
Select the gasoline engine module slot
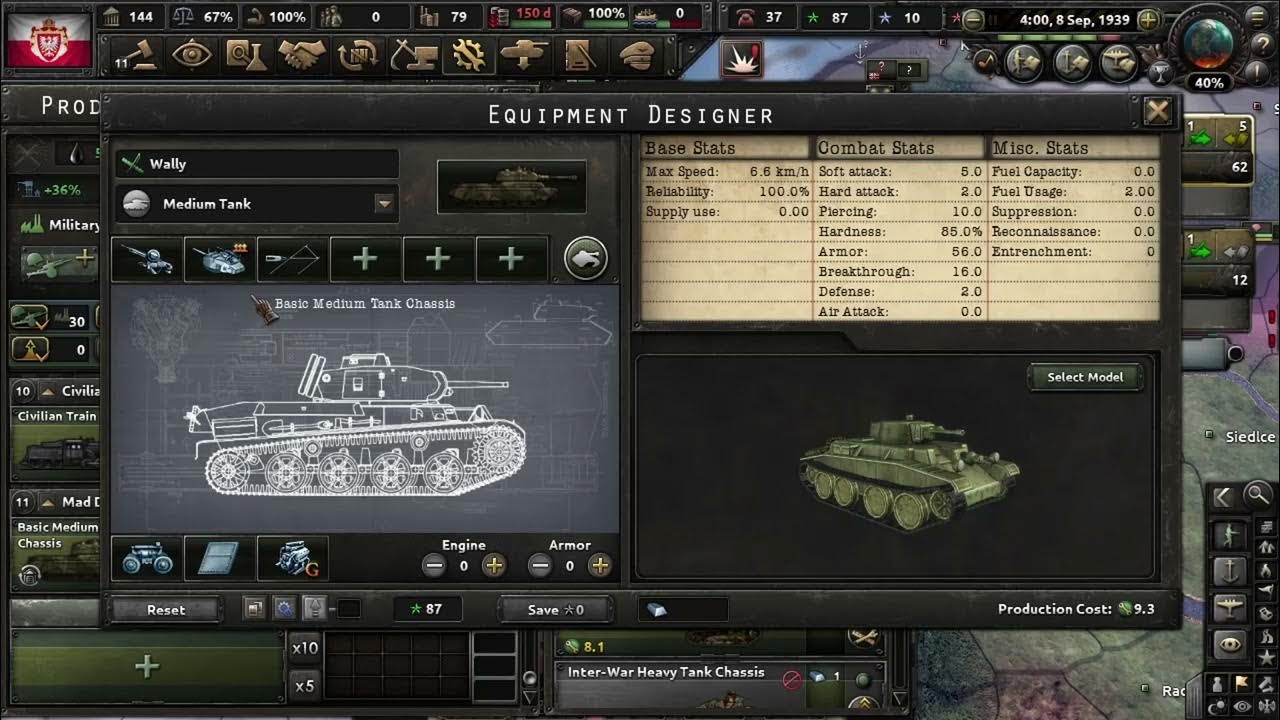tap(293, 559)
